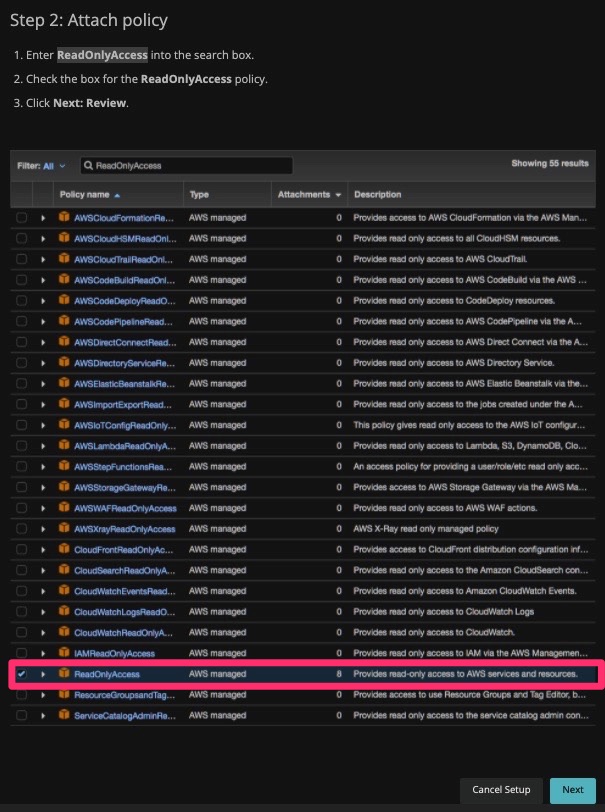
Task: Click the policy icon for AWSXrayReadOnlyAccess
Action: coord(64,528)
